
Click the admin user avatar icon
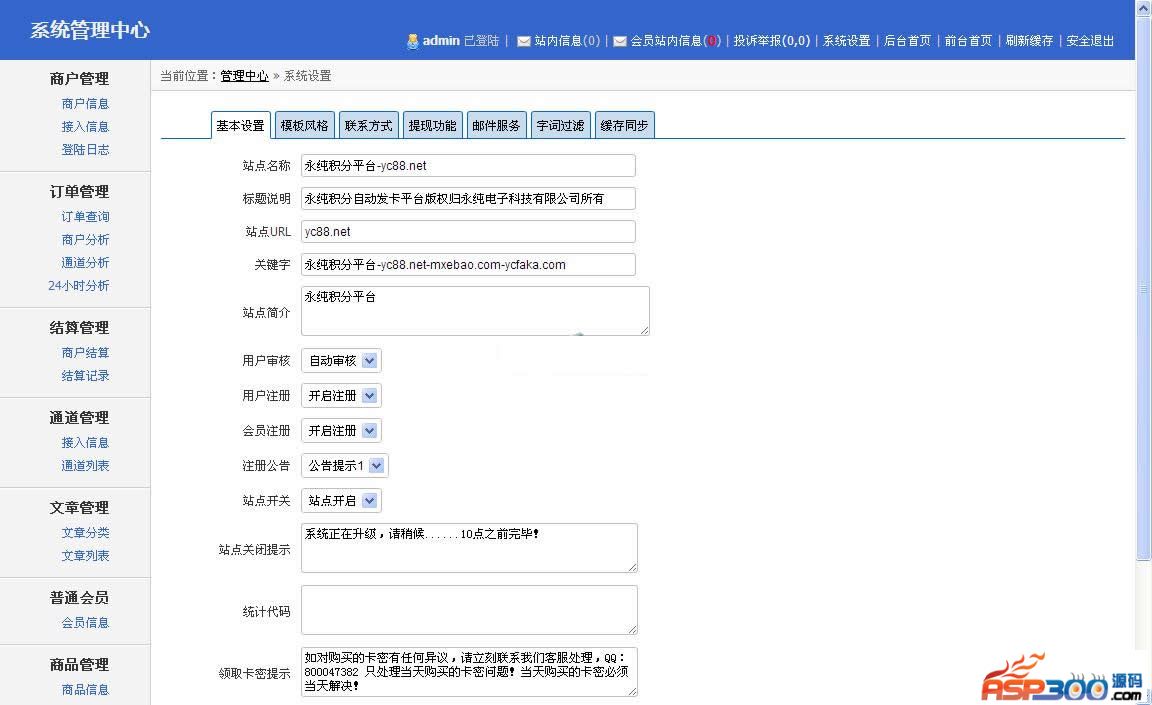(412, 41)
